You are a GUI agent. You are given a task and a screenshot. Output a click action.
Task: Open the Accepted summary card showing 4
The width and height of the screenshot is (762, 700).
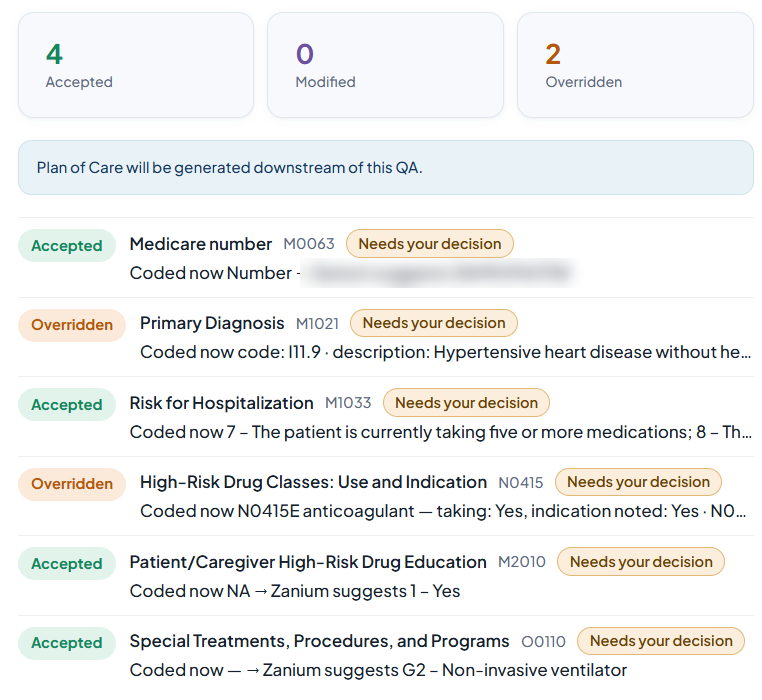click(136, 65)
